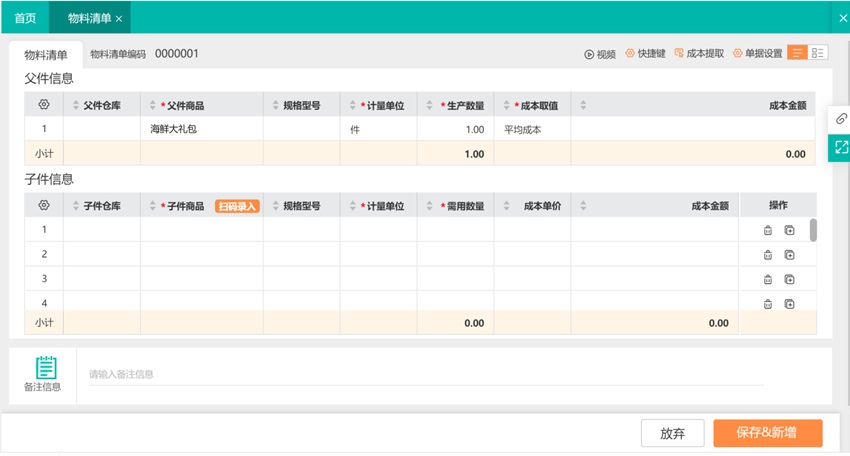Delete row 1 in 子件信息 table
This screenshot has height=456, width=850.
tap(768, 230)
